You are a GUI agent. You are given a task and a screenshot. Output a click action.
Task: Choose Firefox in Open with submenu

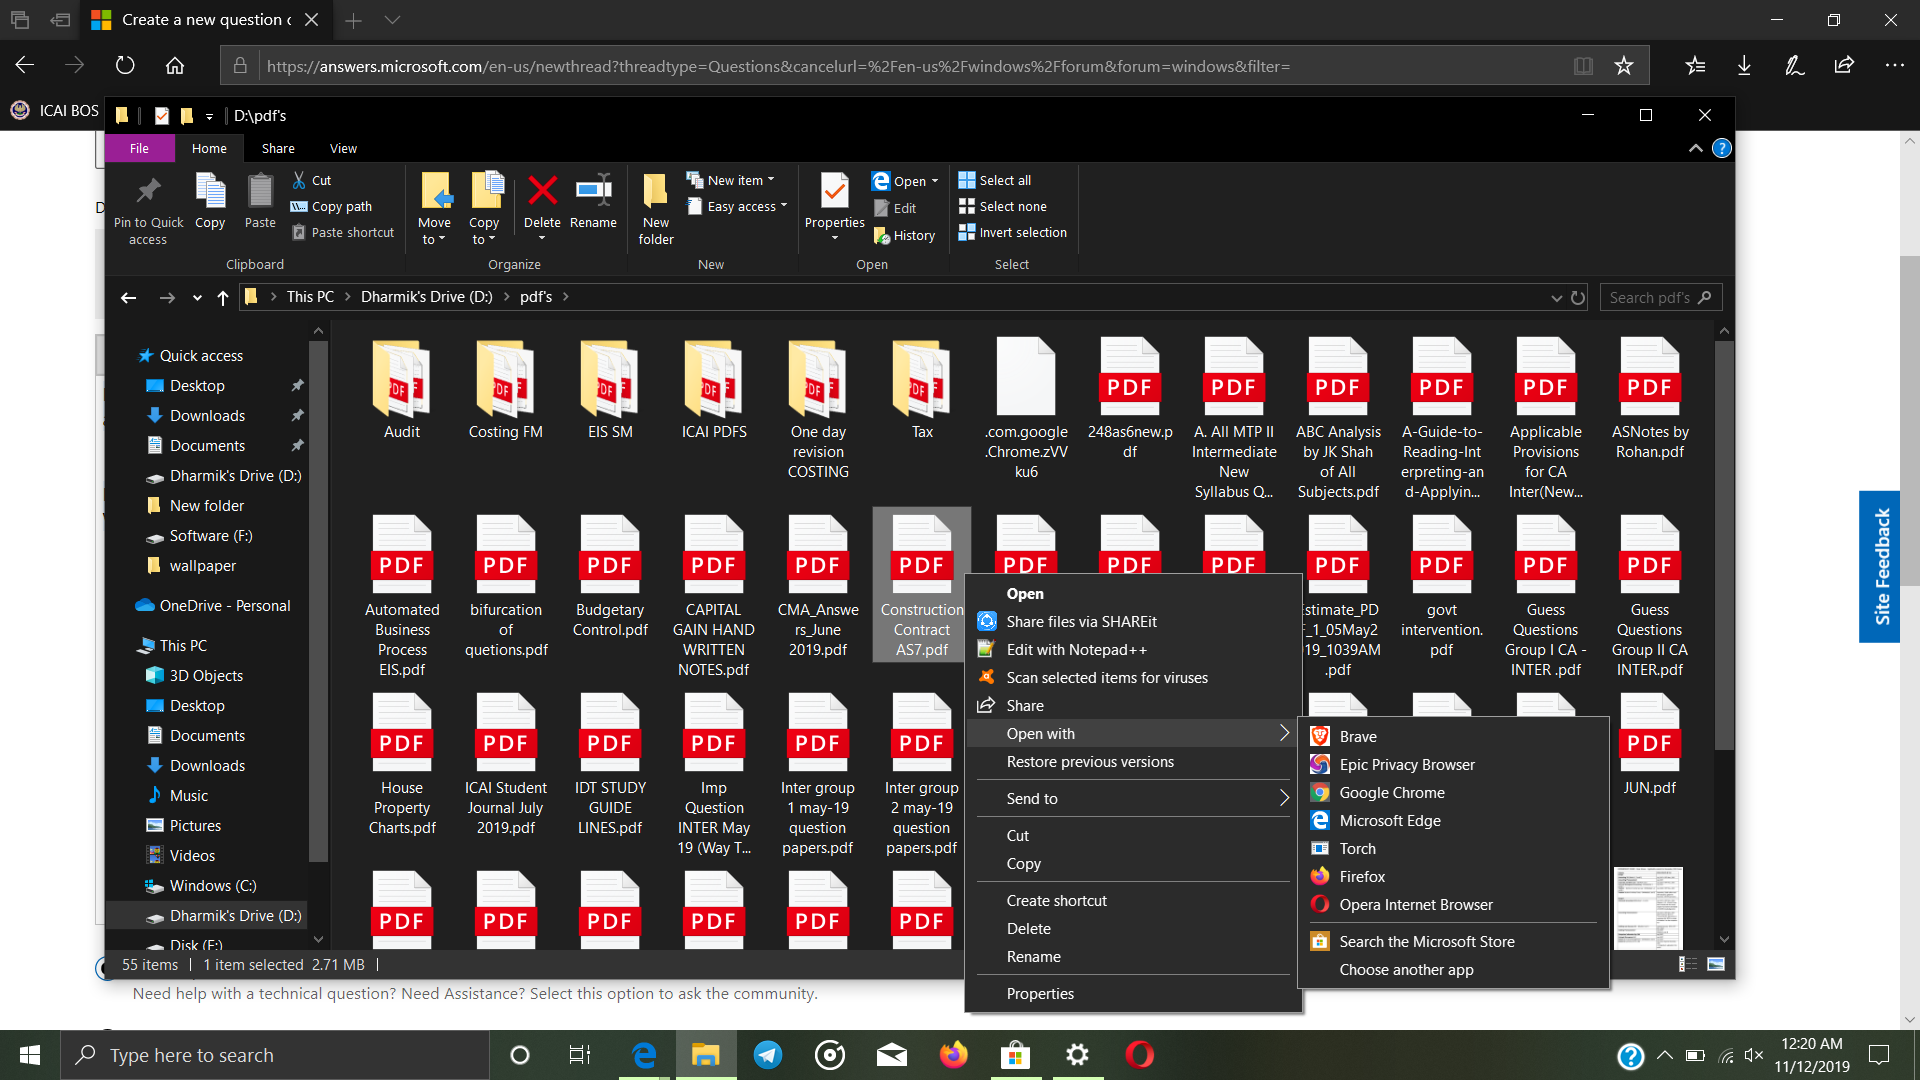(1453, 876)
